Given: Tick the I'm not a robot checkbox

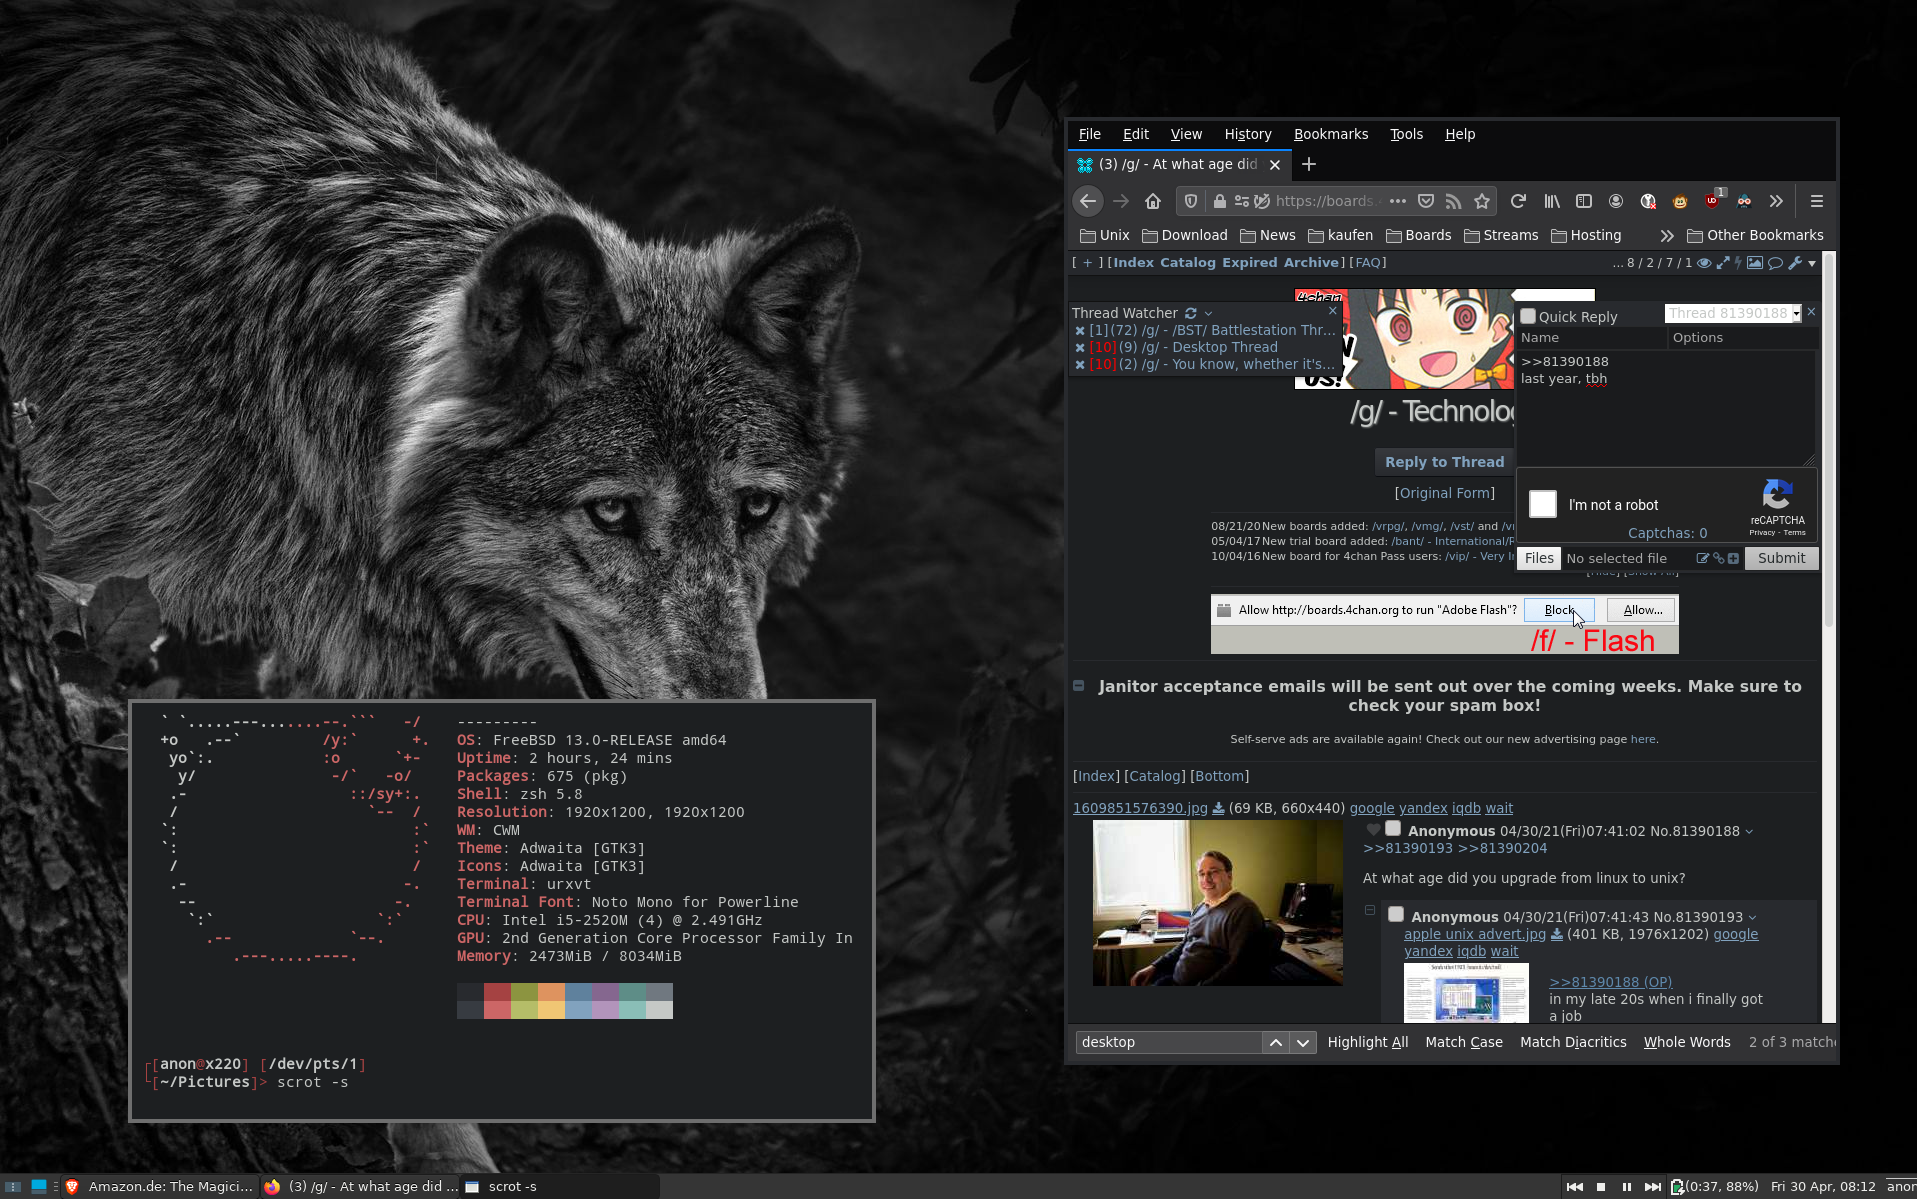Looking at the screenshot, I should (x=1543, y=504).
